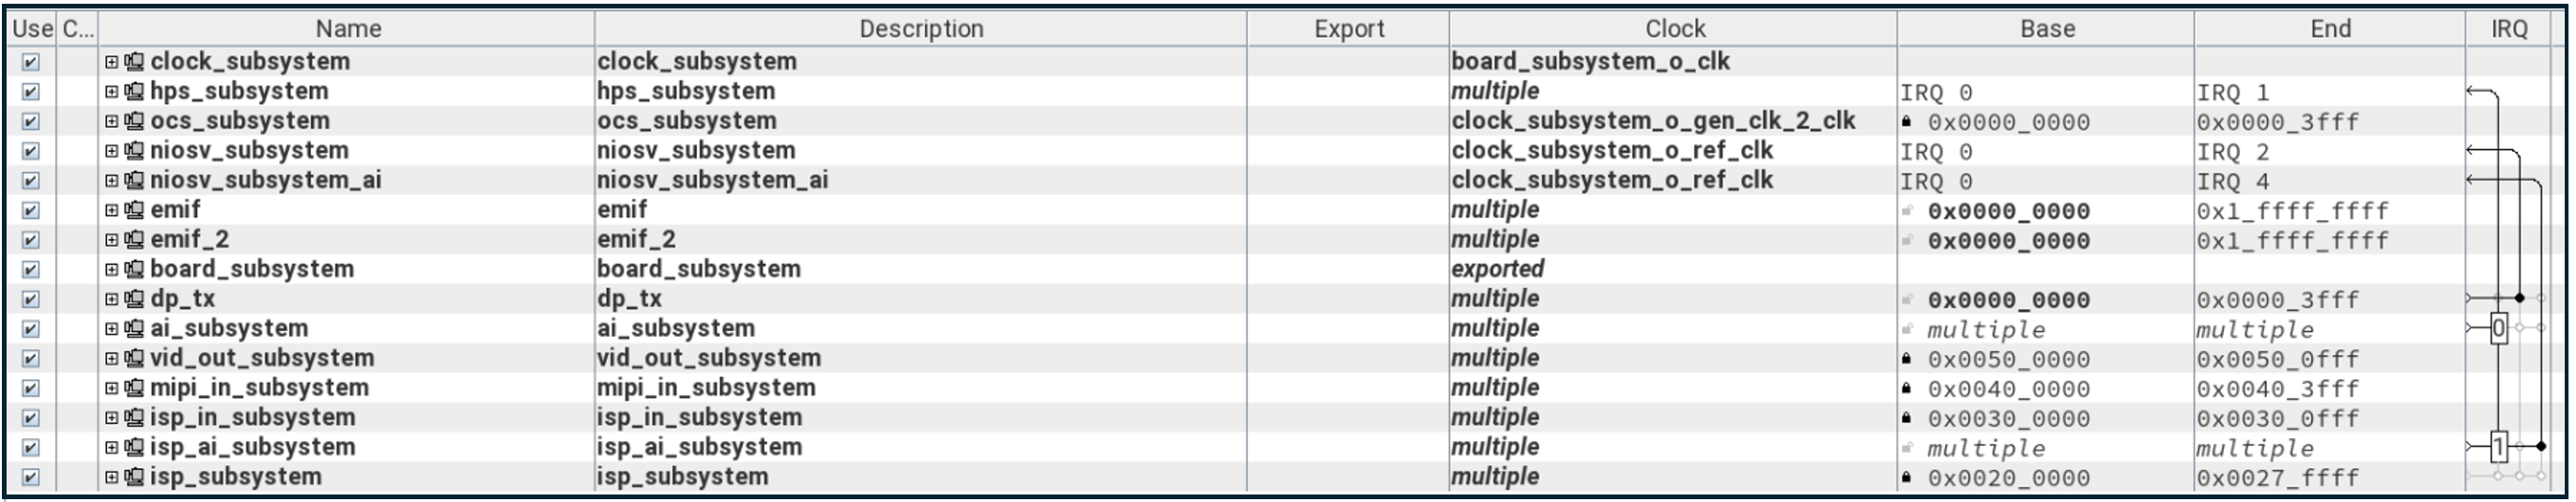Select the isp_ai_subsystem row name
Screen dimensions: 2576x502
(252, 448)
